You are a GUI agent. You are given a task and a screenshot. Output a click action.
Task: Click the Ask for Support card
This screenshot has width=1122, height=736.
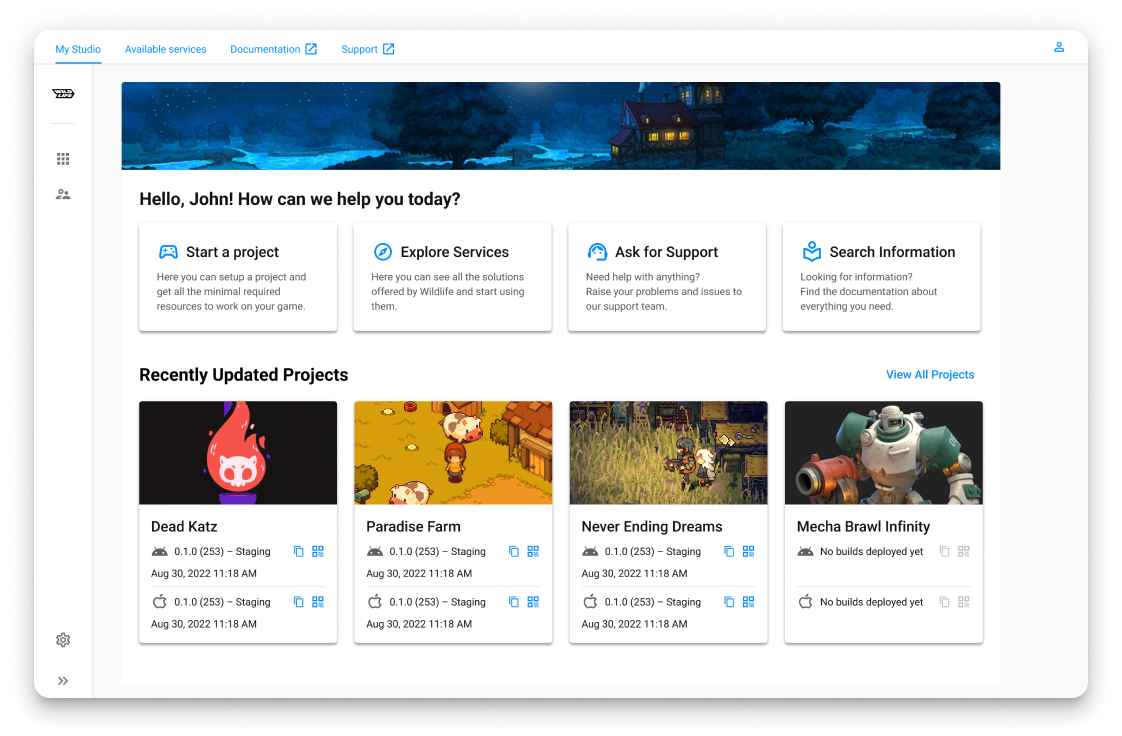667,277
